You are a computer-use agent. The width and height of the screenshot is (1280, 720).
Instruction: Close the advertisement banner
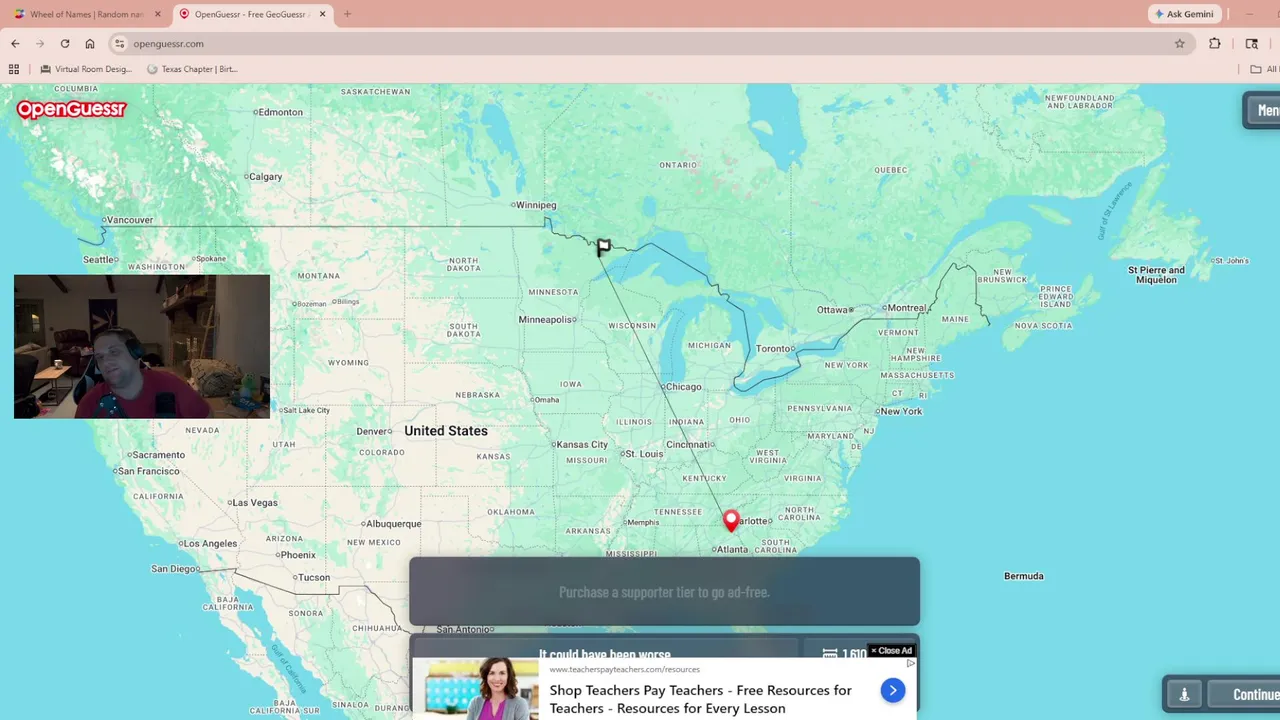pos(891,651)
